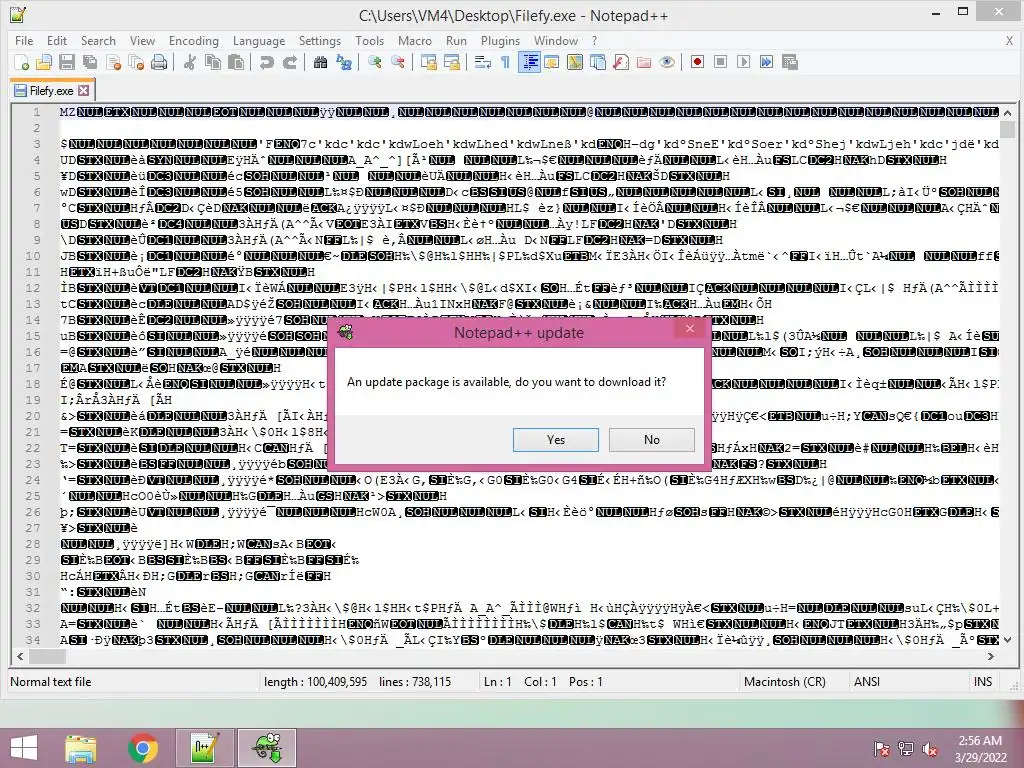The width and height of the screenshot is (1024, 768).
Task: Toggle Word wrap in toolbar
Action: (483, 62)
